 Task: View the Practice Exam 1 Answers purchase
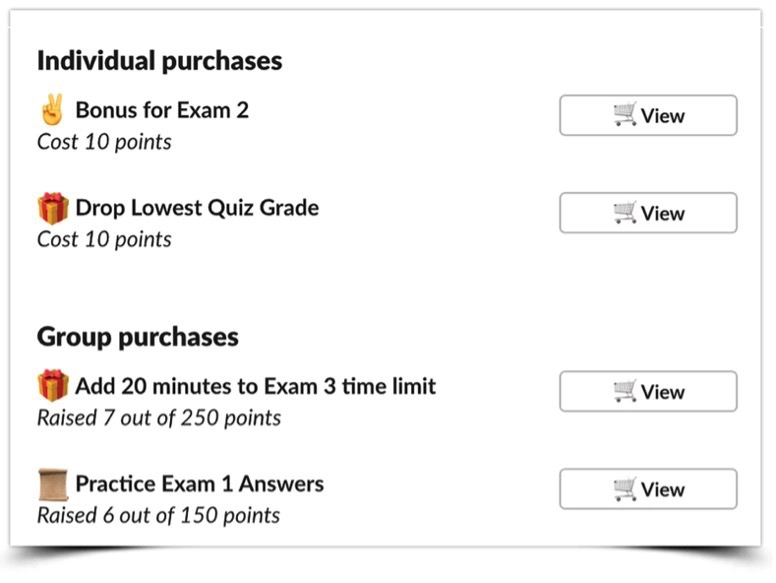(x=648, y=489)
